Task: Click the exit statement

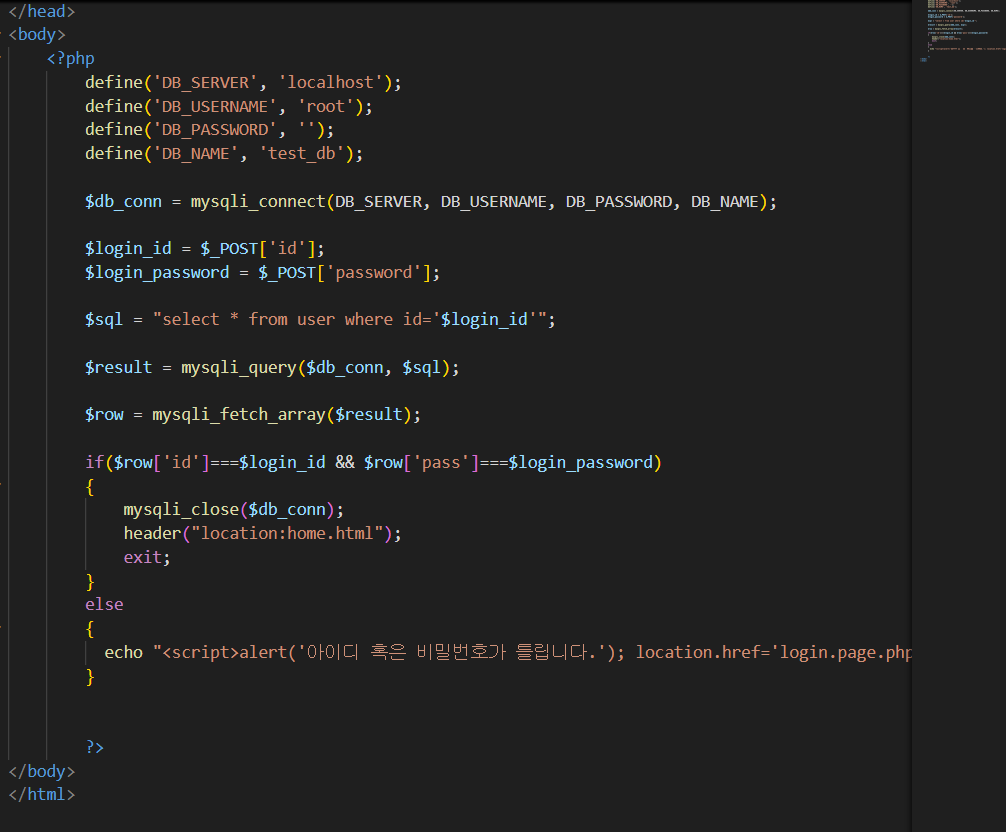Action: [143, 557]
